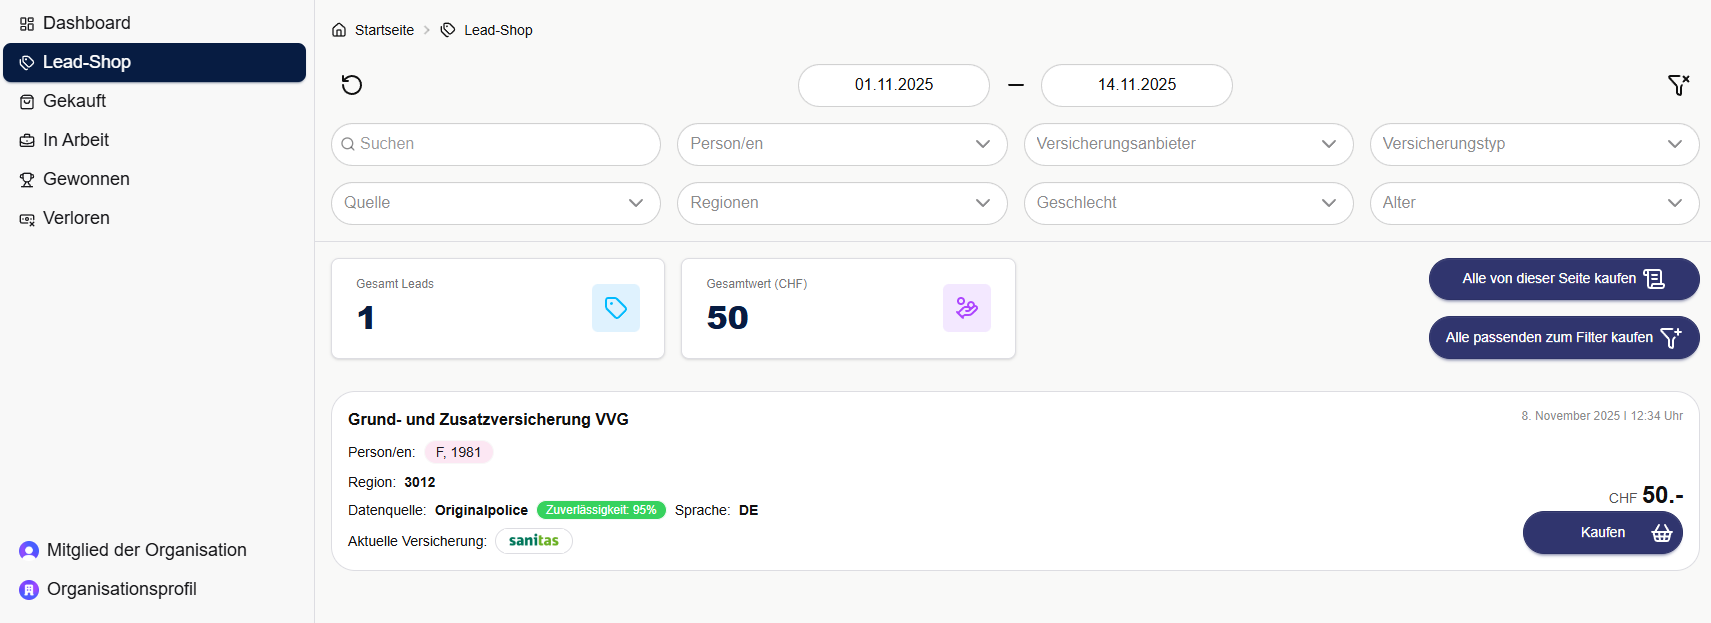
Task: Click the Startseite home icon
Action: click(x=339, y=30)
